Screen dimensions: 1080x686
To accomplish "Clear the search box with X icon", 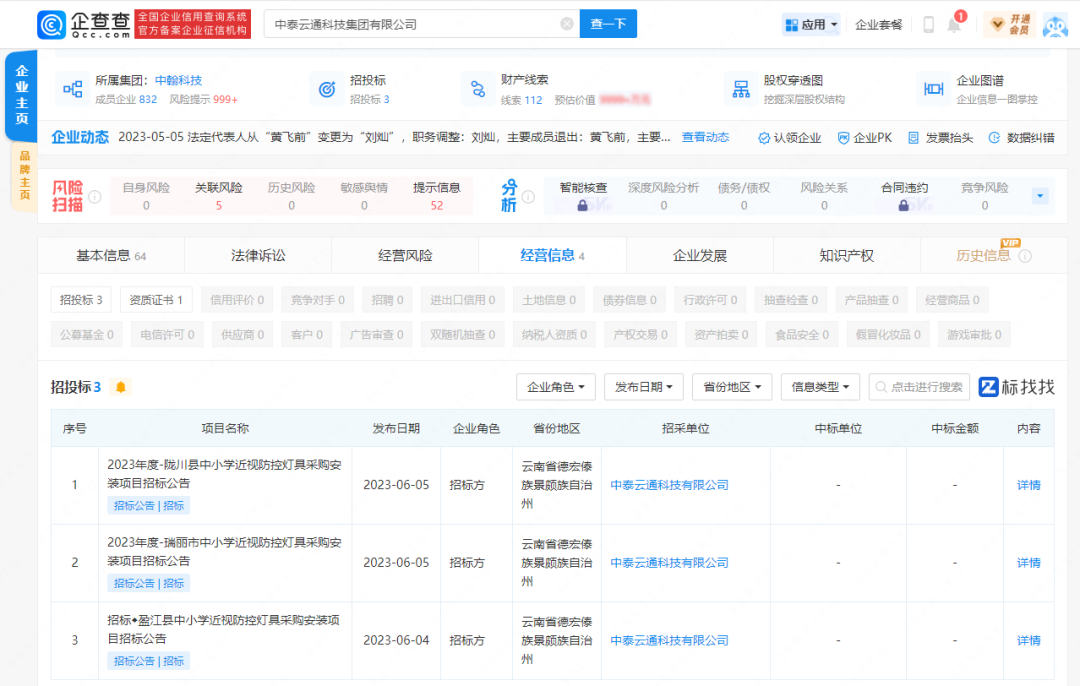I will click(567, 24).
